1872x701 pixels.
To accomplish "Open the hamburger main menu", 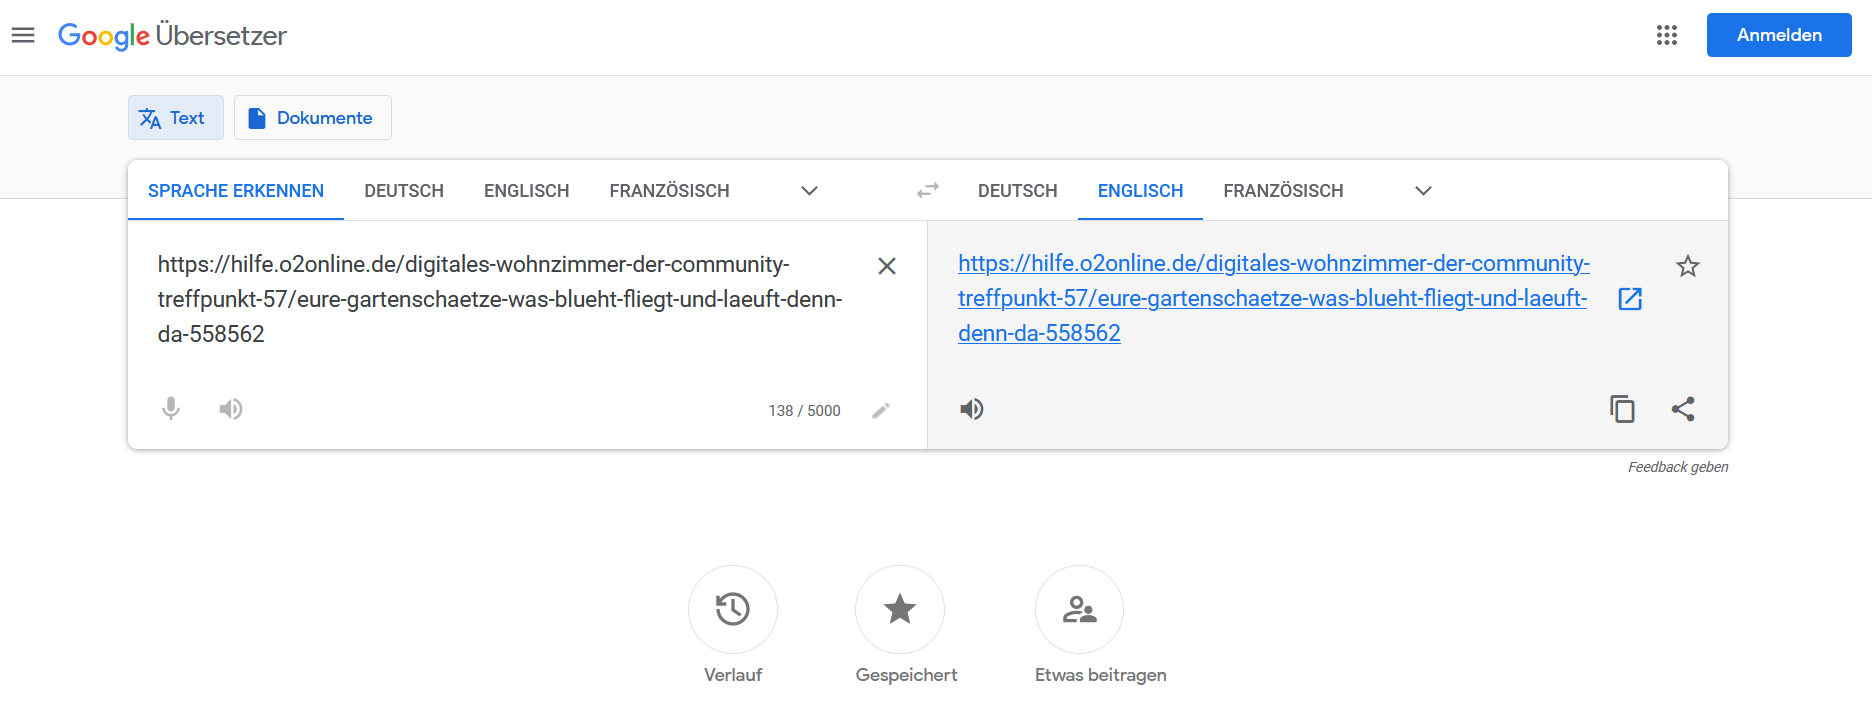I will [x=23, y=36].
